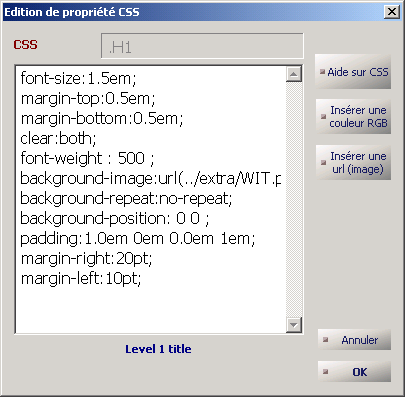Click the line 'margin-bottom:0.5em;'
Screen dimensions: 405x397
click(102, 119)
